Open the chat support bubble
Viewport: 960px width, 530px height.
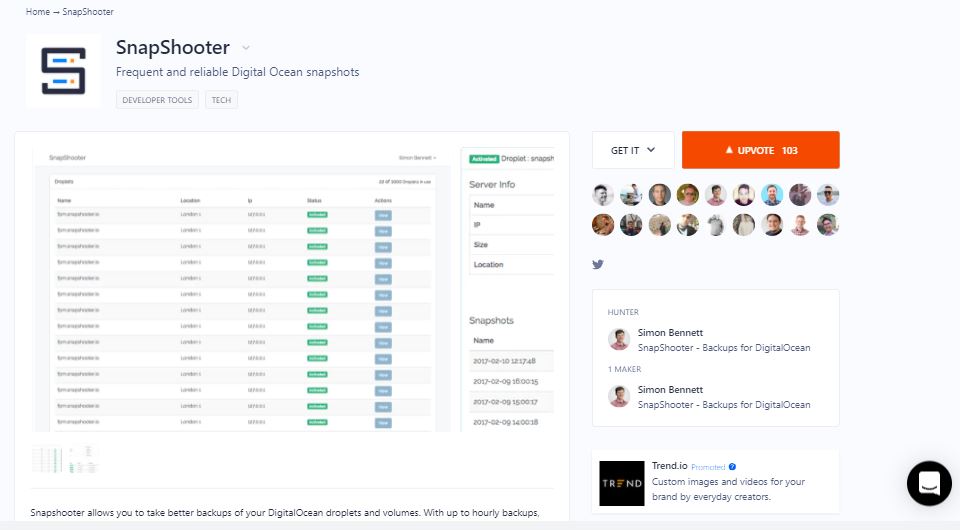pos(929,483)
